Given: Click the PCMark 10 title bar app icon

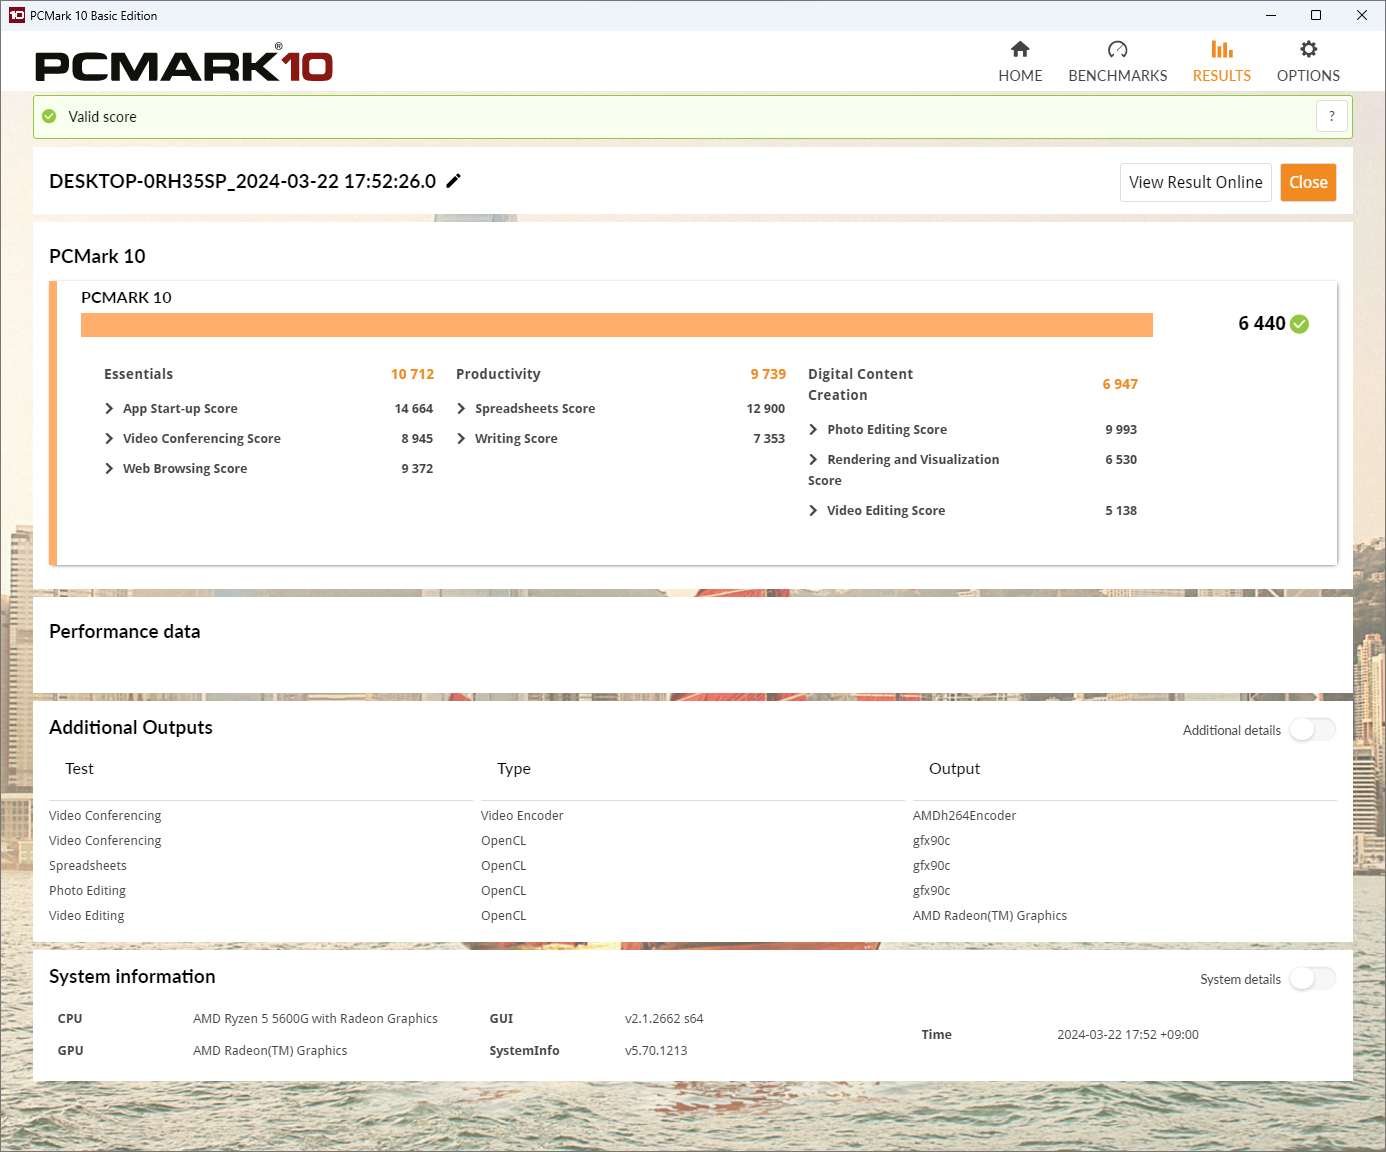Looking at the screenshot, I should tap(16, 15).
